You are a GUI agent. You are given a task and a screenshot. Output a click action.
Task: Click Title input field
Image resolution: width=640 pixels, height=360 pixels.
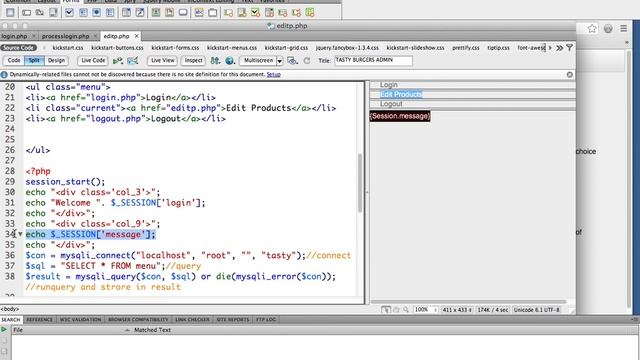click(373, 60)
